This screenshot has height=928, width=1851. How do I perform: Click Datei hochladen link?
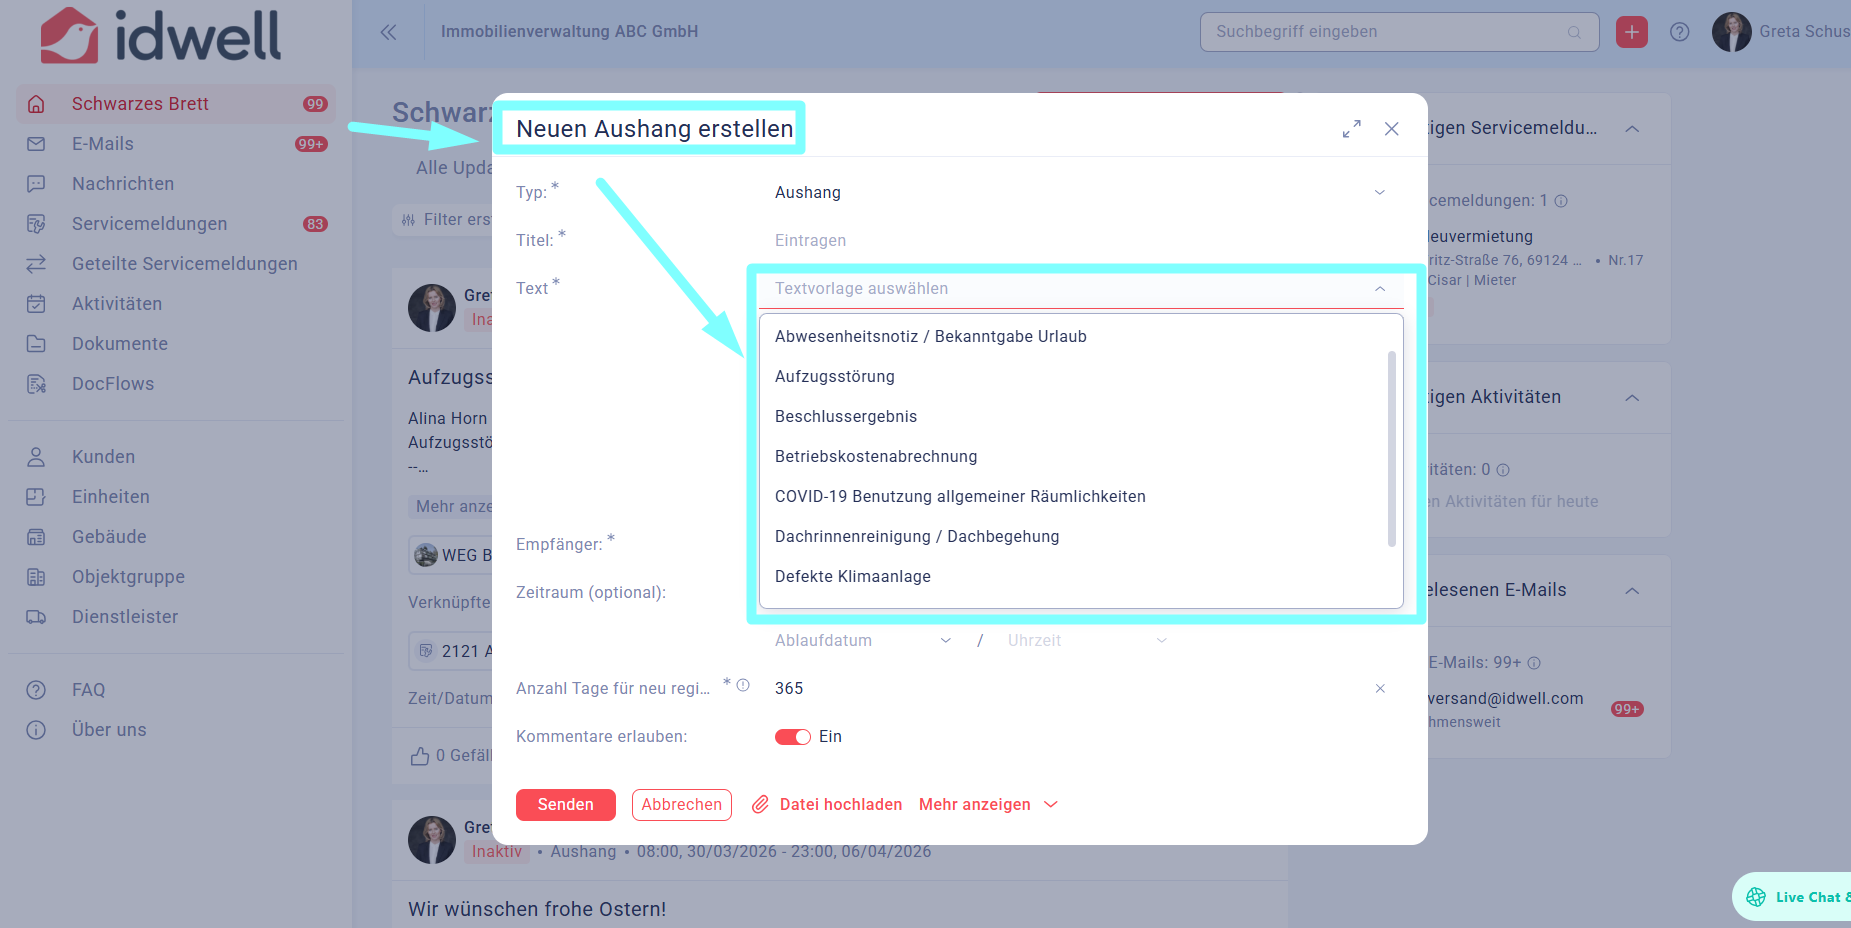841,804
